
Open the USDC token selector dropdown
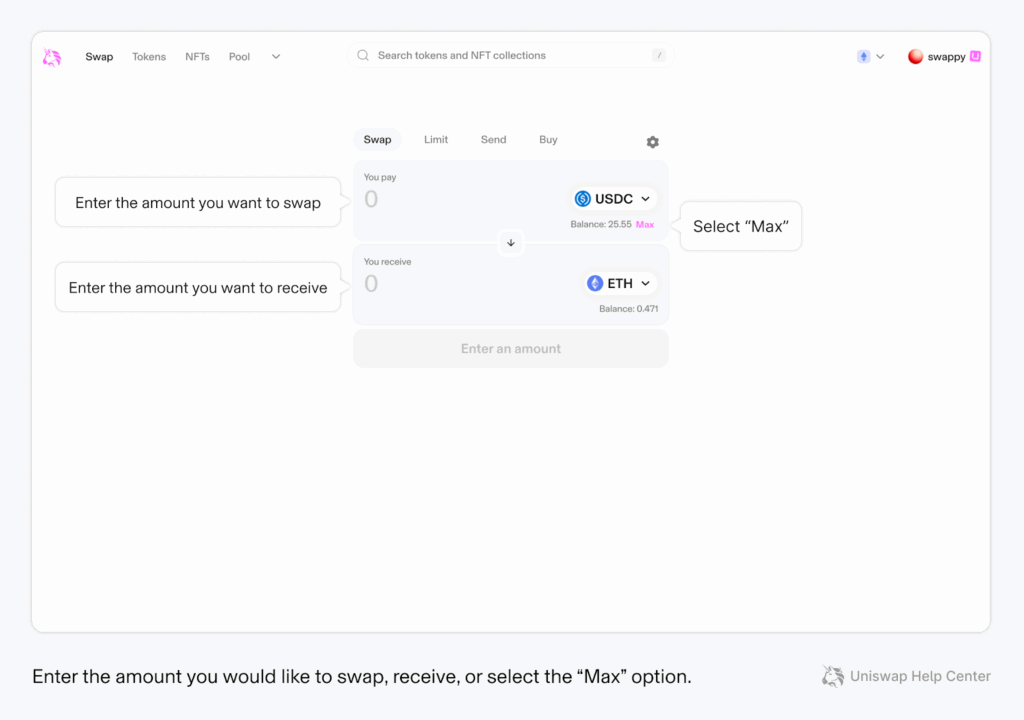(x=614, y=199)
